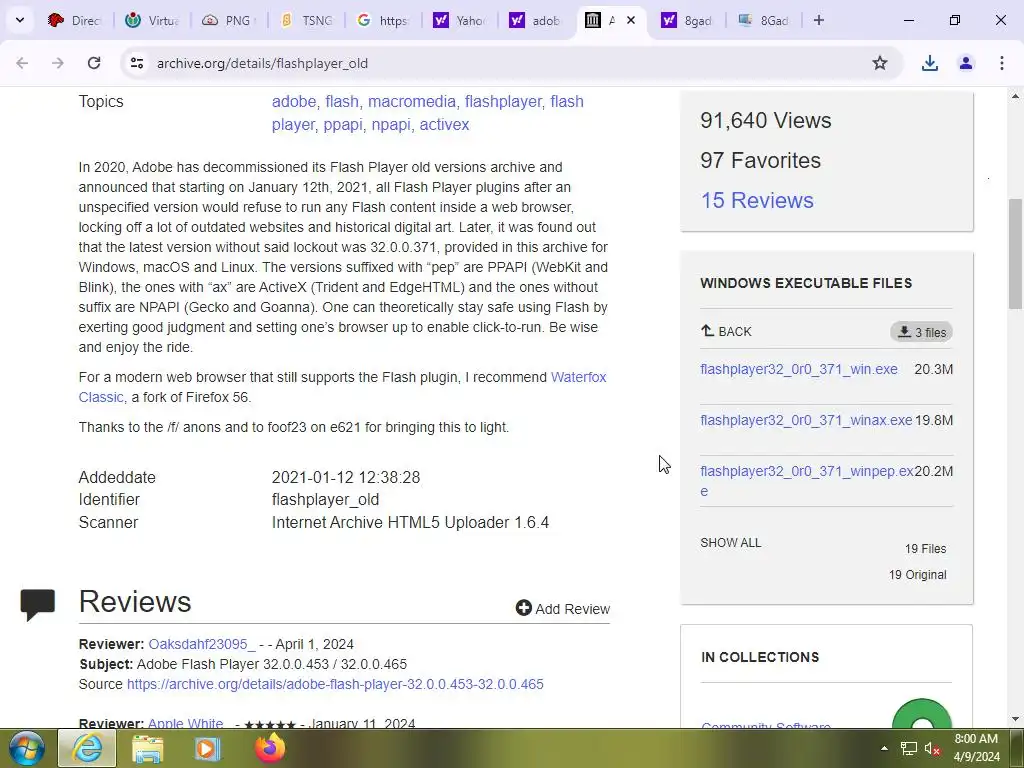
Task: Open the adobe topic link
Action: (294, 101)
